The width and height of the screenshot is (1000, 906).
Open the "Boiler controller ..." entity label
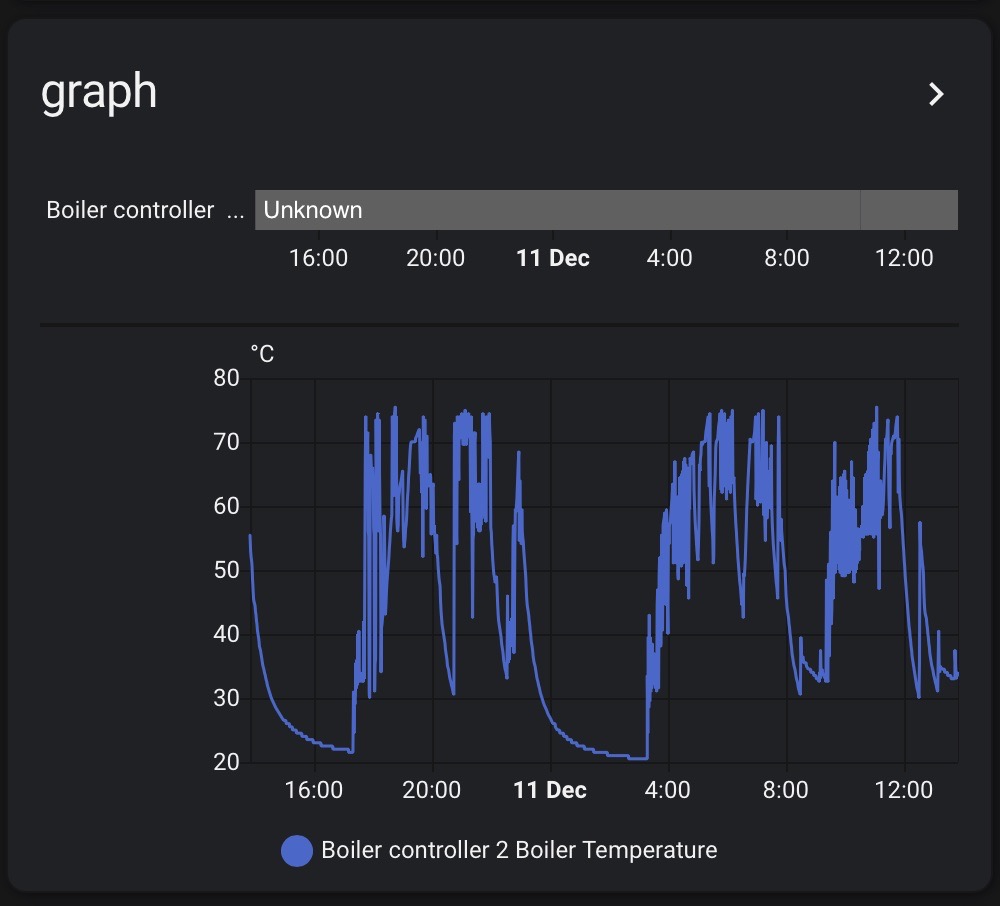[x=144, y=210]
